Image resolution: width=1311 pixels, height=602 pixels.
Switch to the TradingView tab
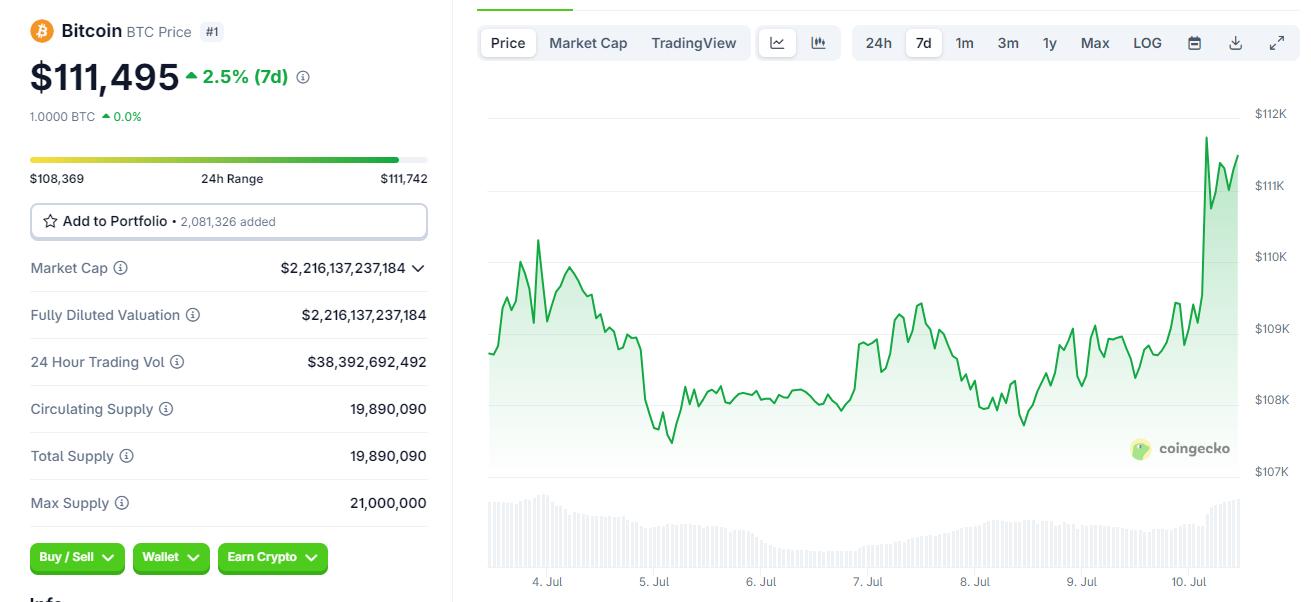pos(693,43)
